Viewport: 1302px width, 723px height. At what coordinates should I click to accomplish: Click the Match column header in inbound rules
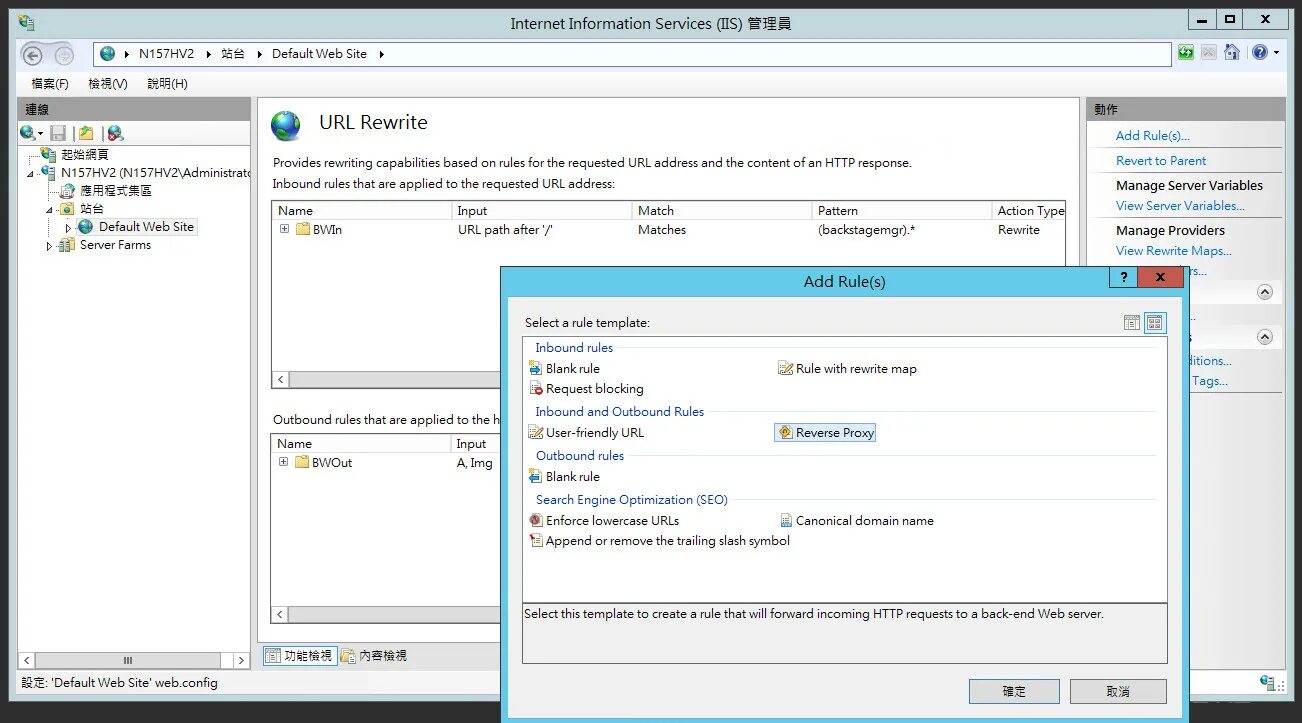pyautogui.click(x=722, y=210)
